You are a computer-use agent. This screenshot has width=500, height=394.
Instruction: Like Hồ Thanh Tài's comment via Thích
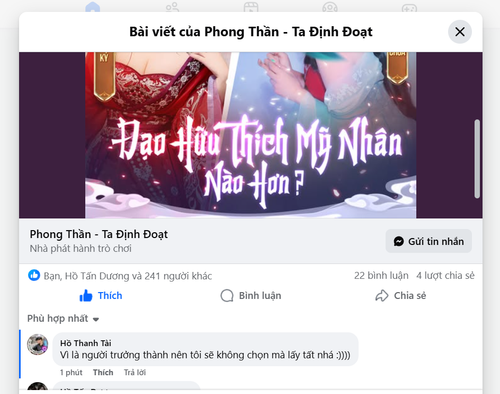[103, 372]
